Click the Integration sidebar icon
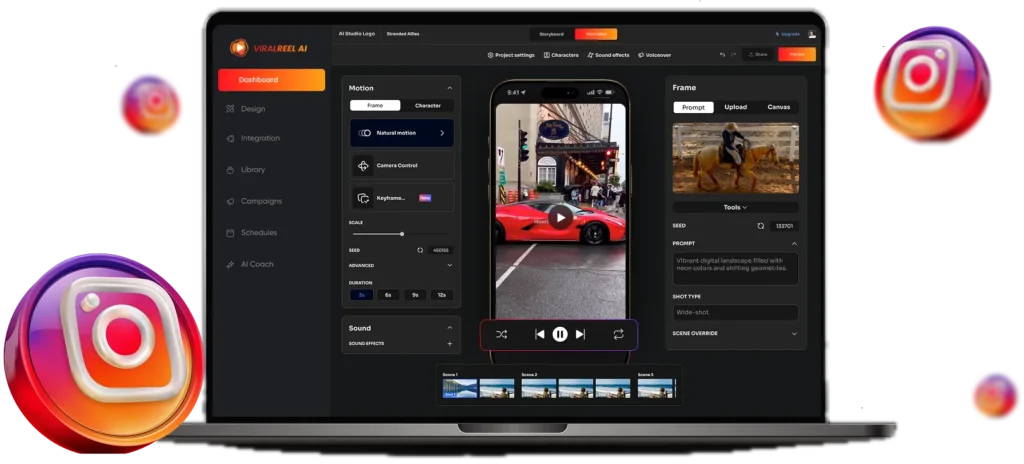 click(230, 139)
